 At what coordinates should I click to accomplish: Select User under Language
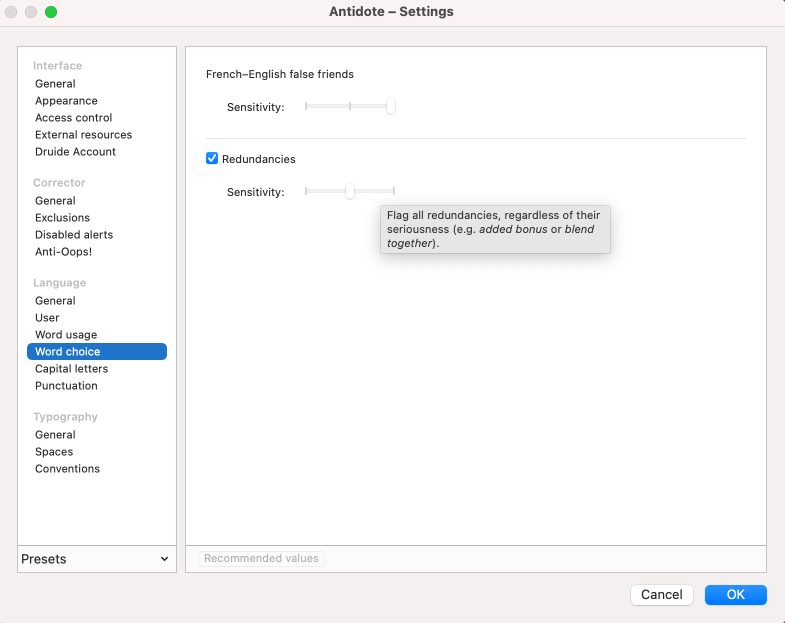47,318
